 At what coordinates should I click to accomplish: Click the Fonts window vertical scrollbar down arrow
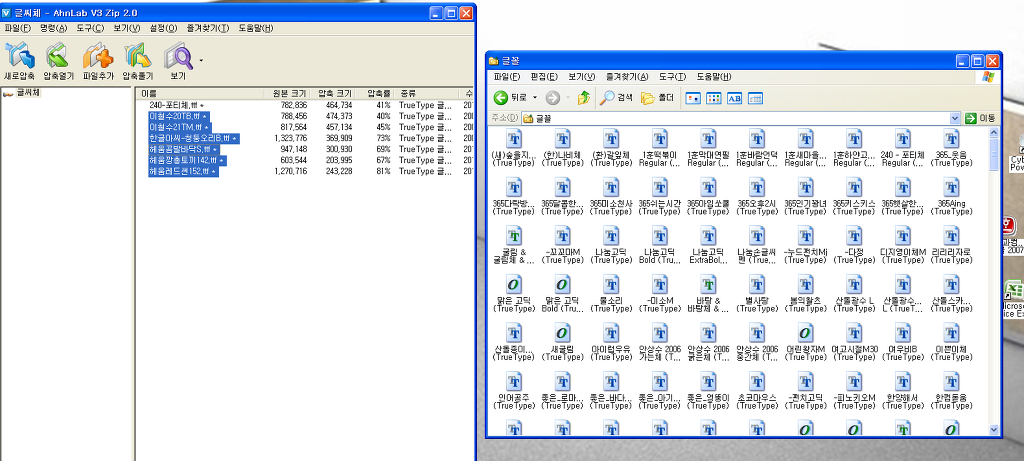[x=994, y=429]
